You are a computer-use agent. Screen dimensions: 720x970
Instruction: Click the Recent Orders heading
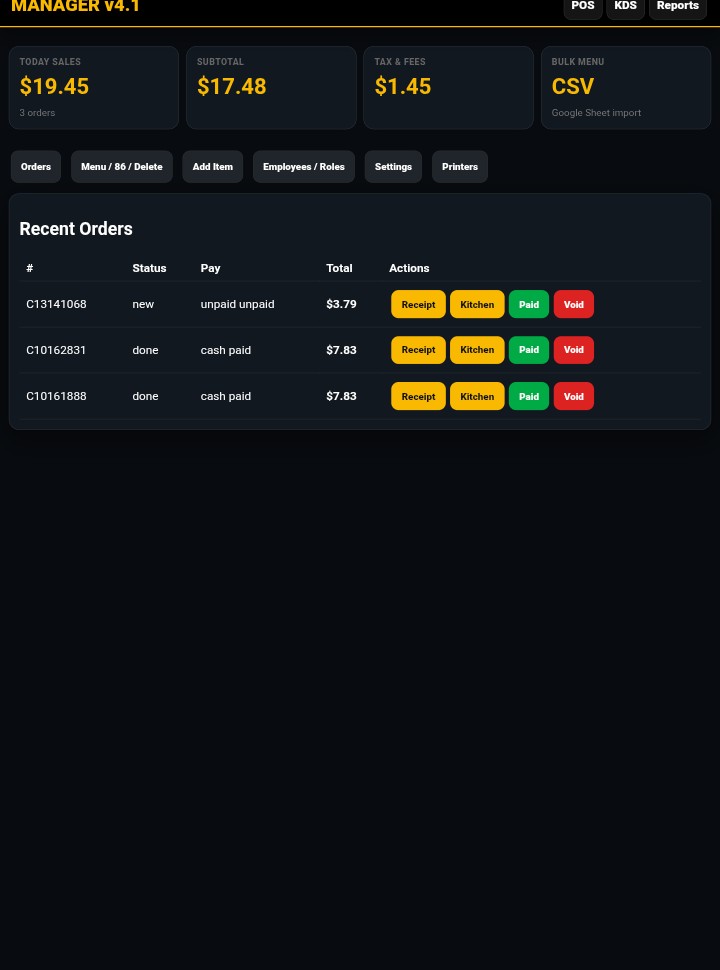coord(76,229)
